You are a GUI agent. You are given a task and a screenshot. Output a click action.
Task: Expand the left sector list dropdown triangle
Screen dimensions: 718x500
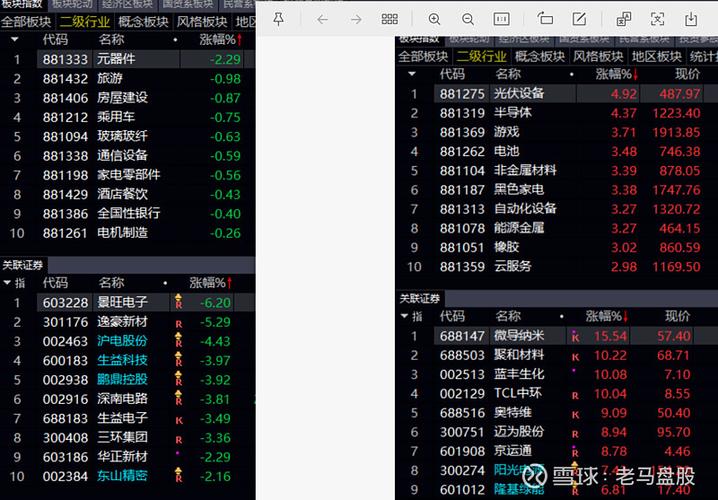[x=15, y=40]
